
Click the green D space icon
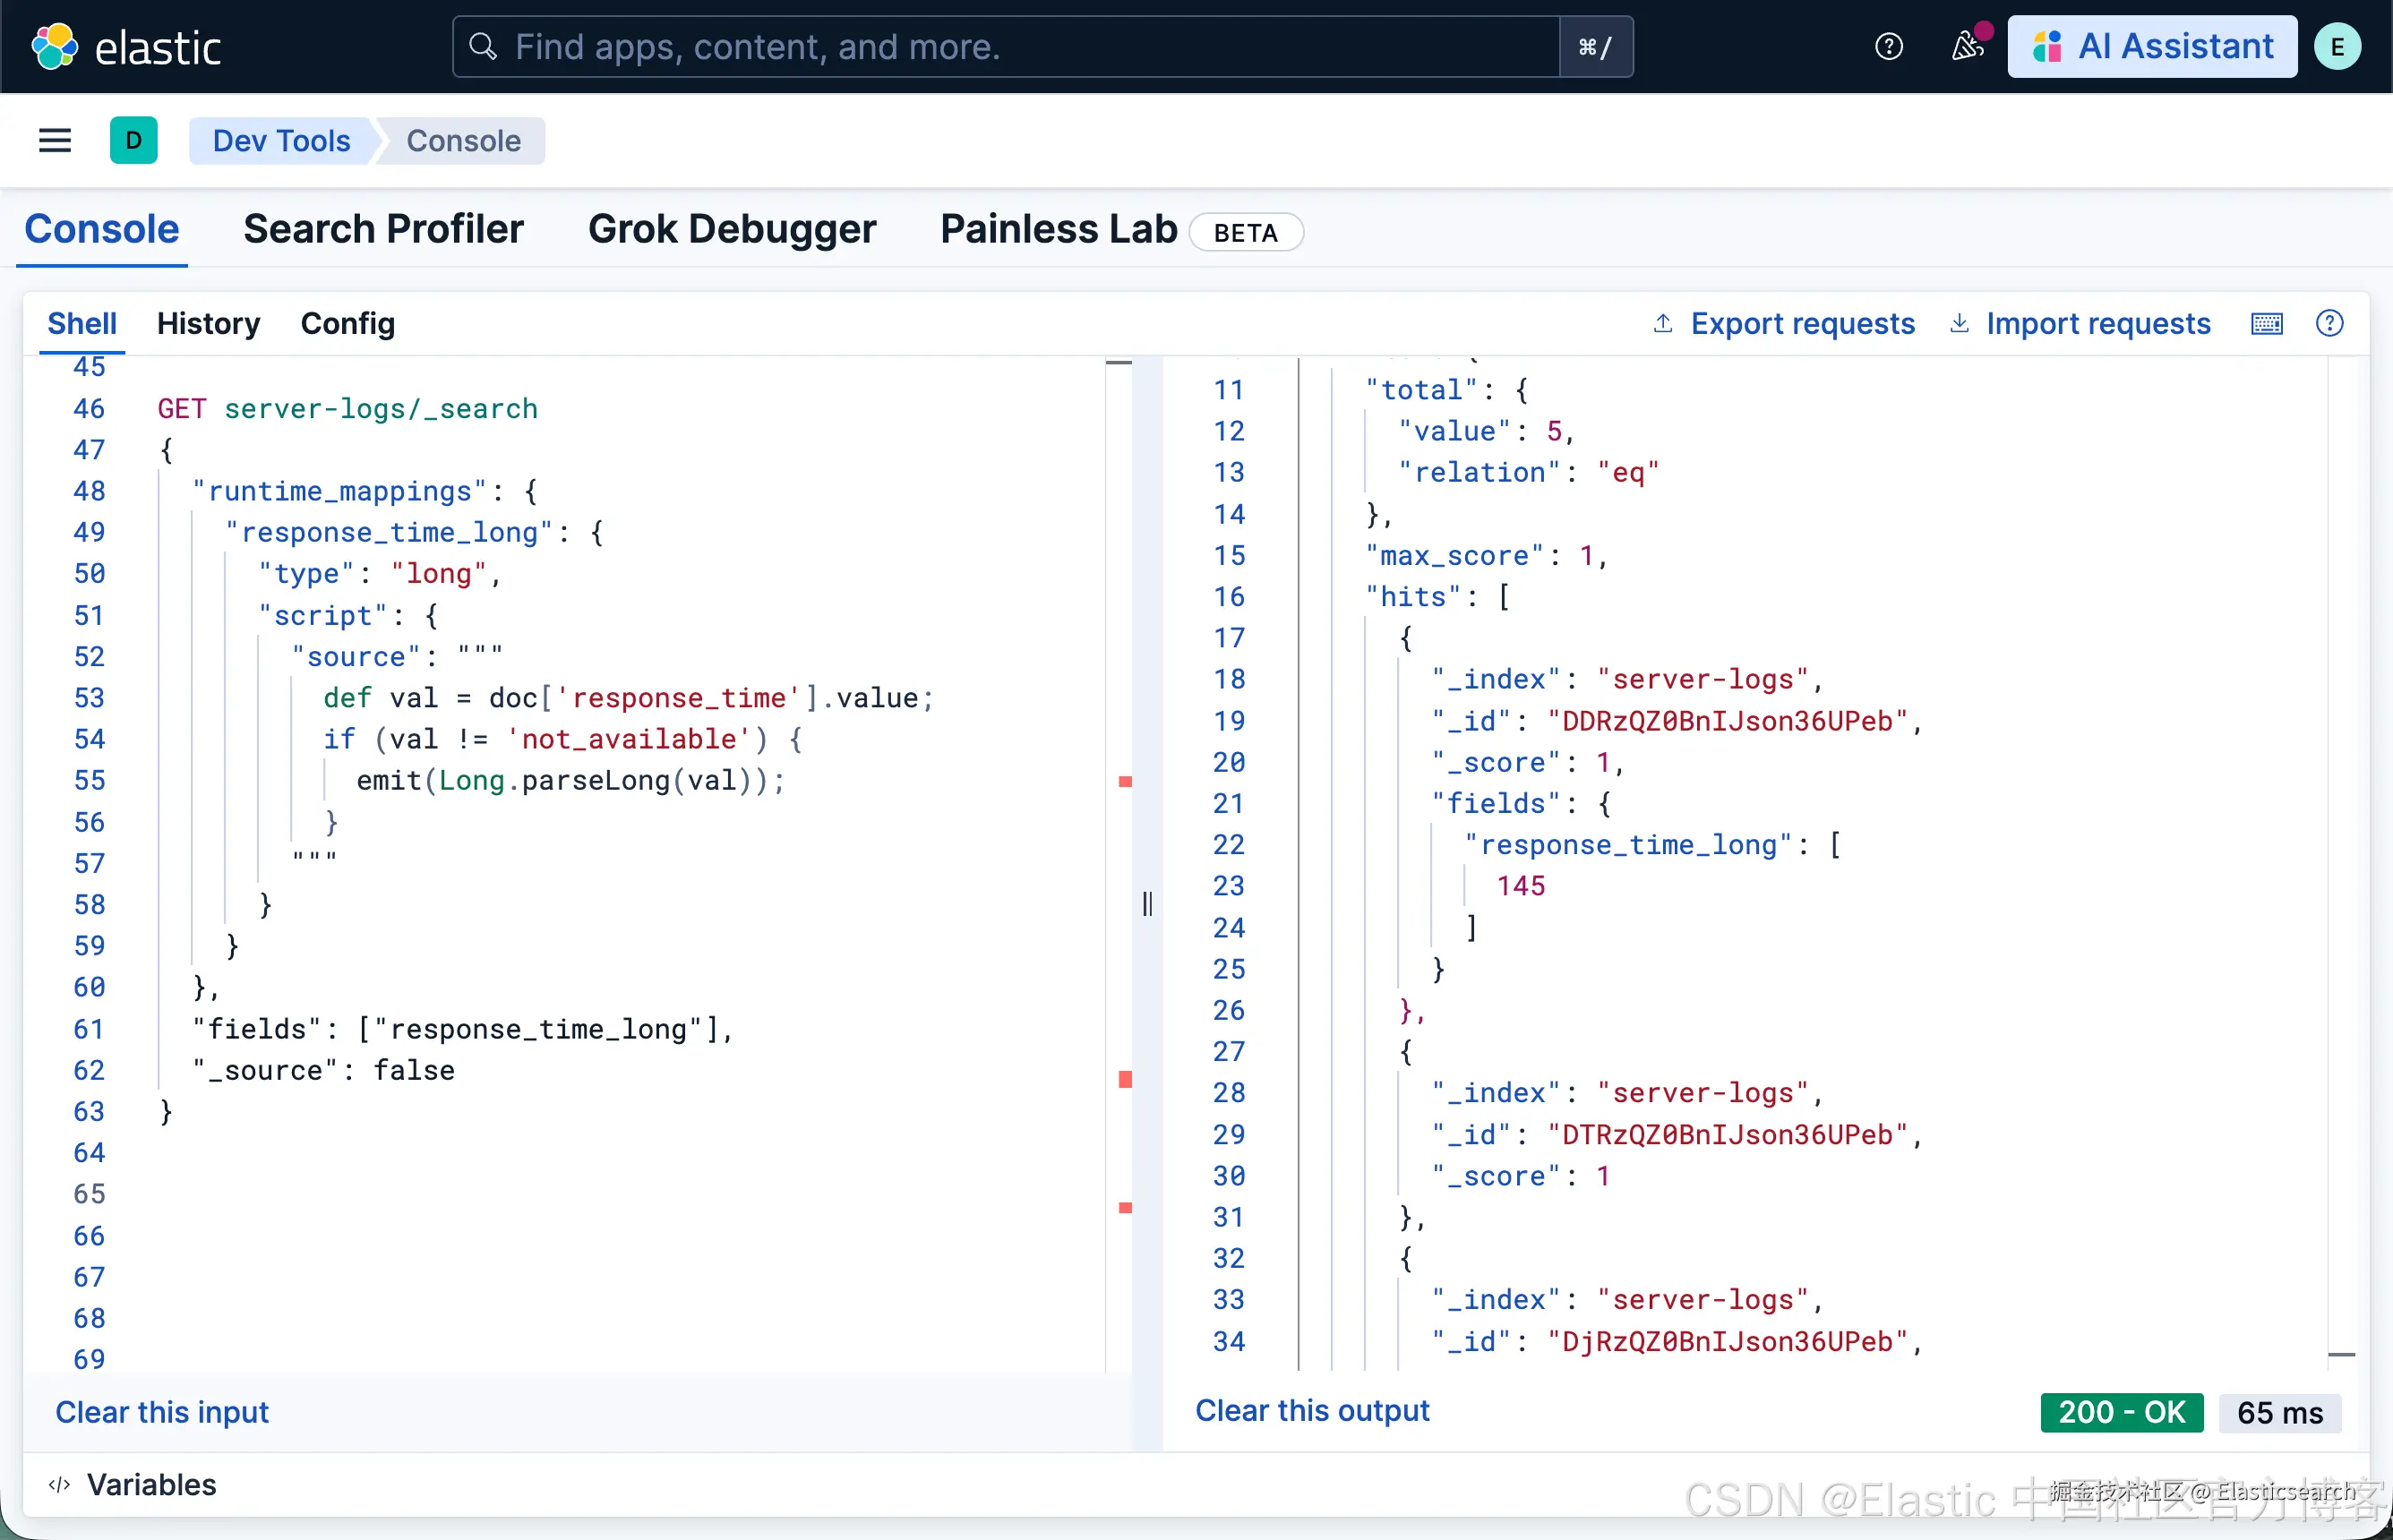coord(133,140)
